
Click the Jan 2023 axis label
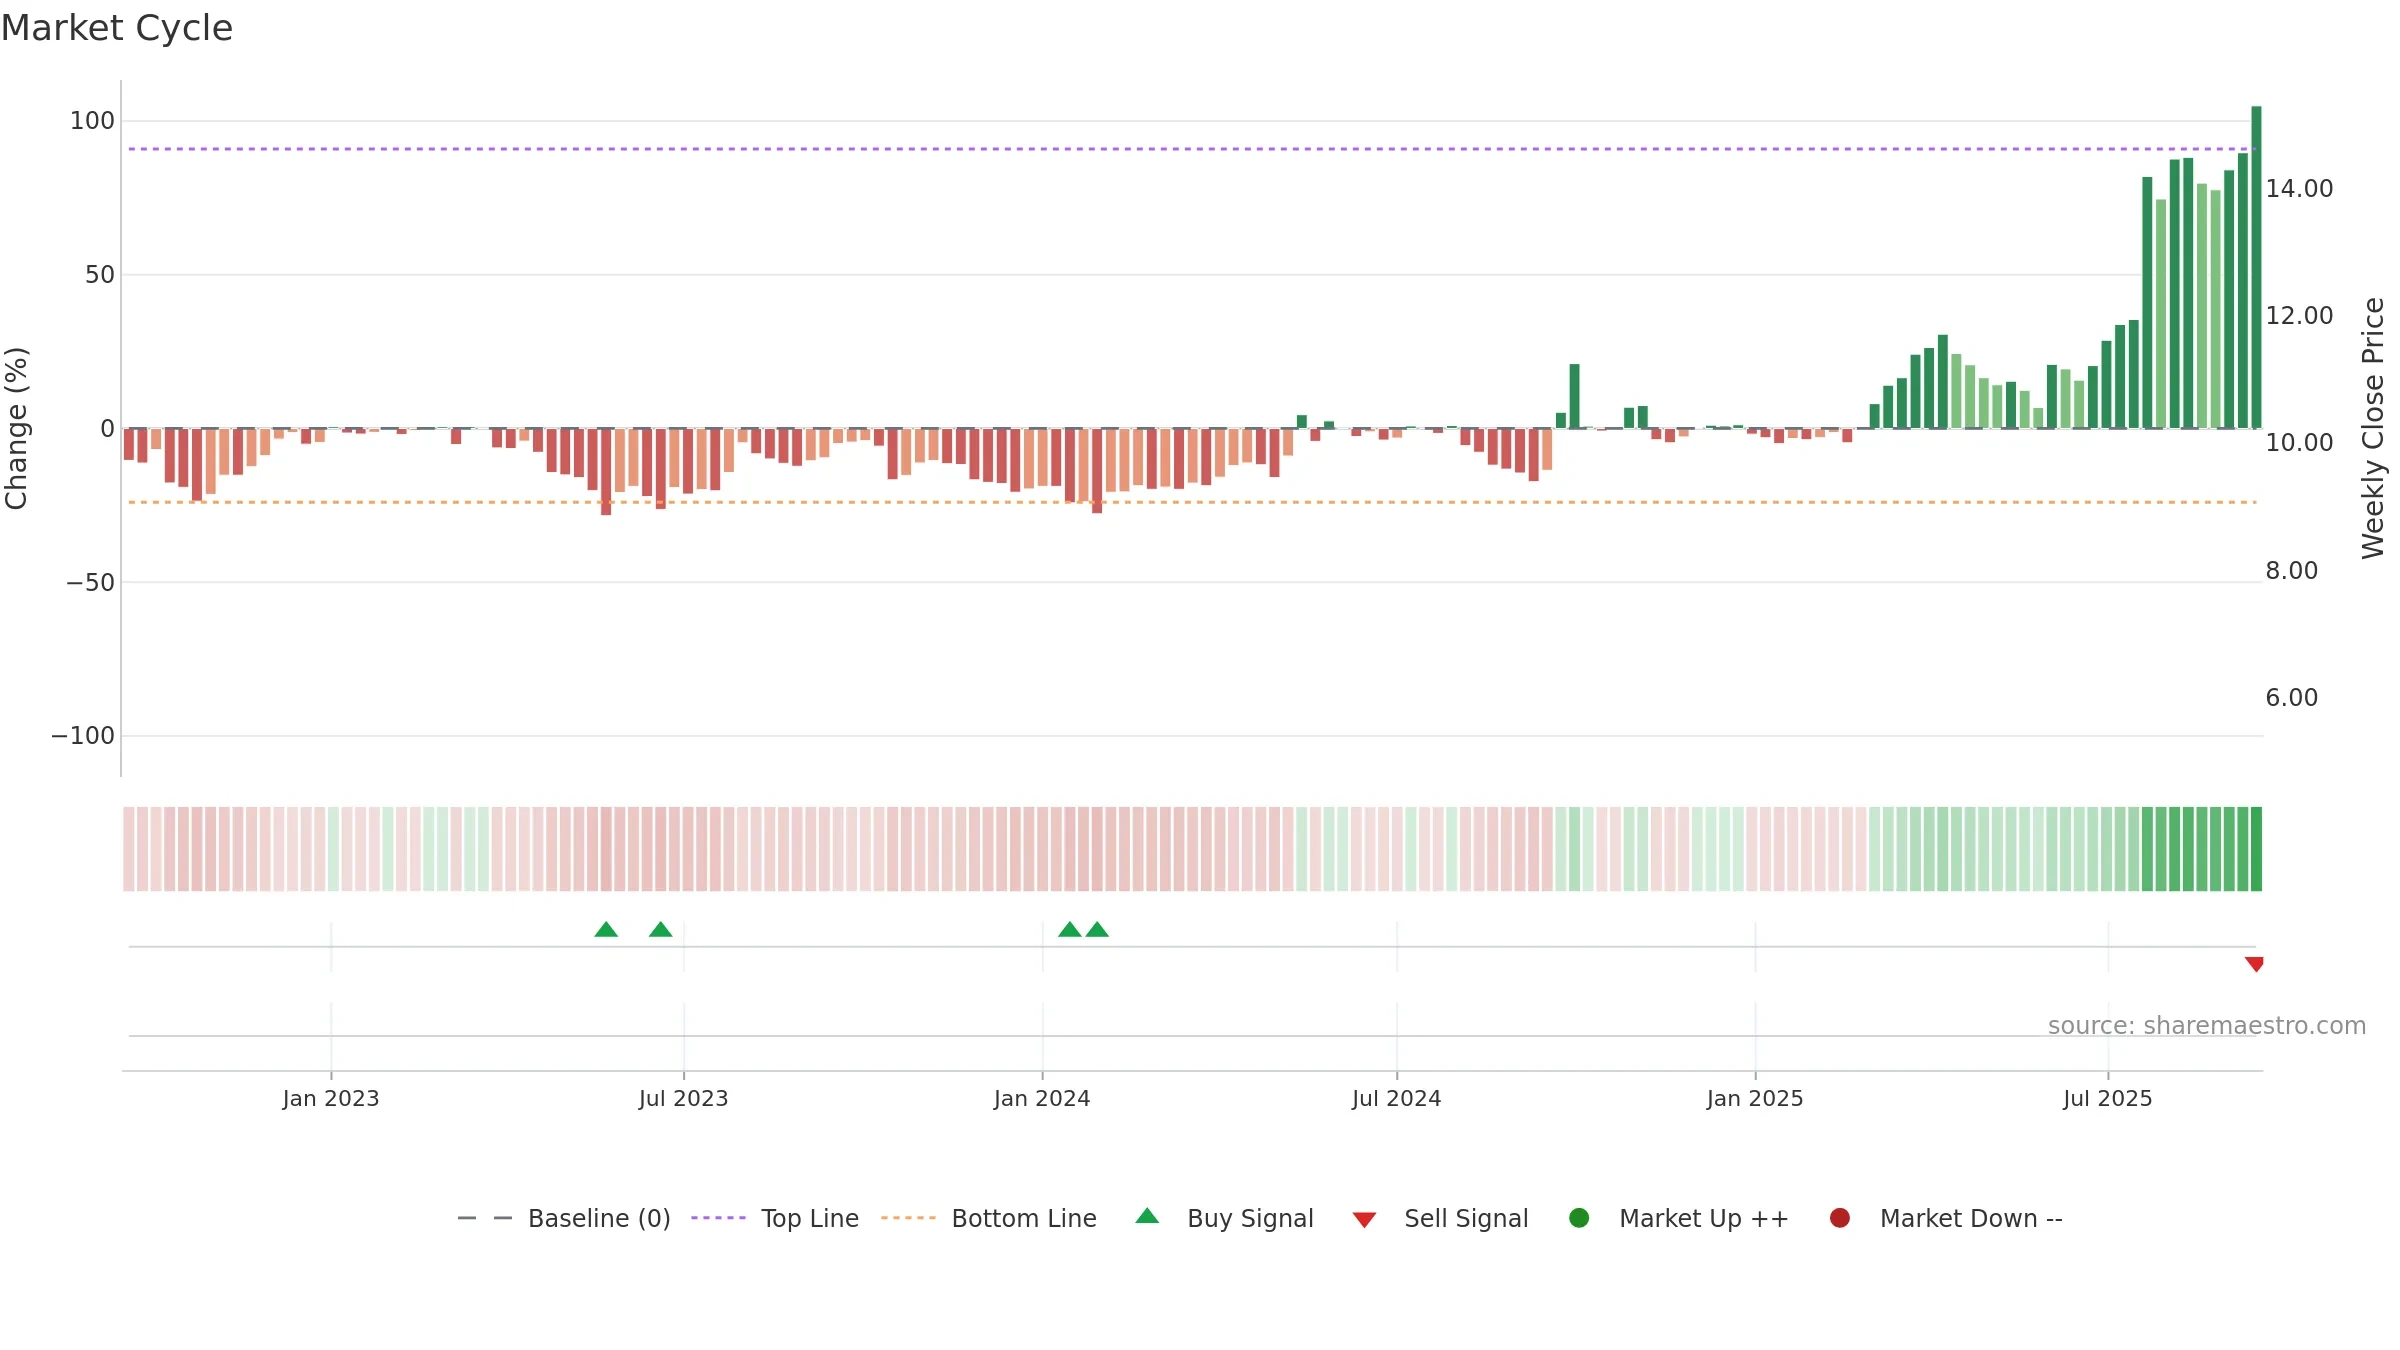pos(331,1098)
